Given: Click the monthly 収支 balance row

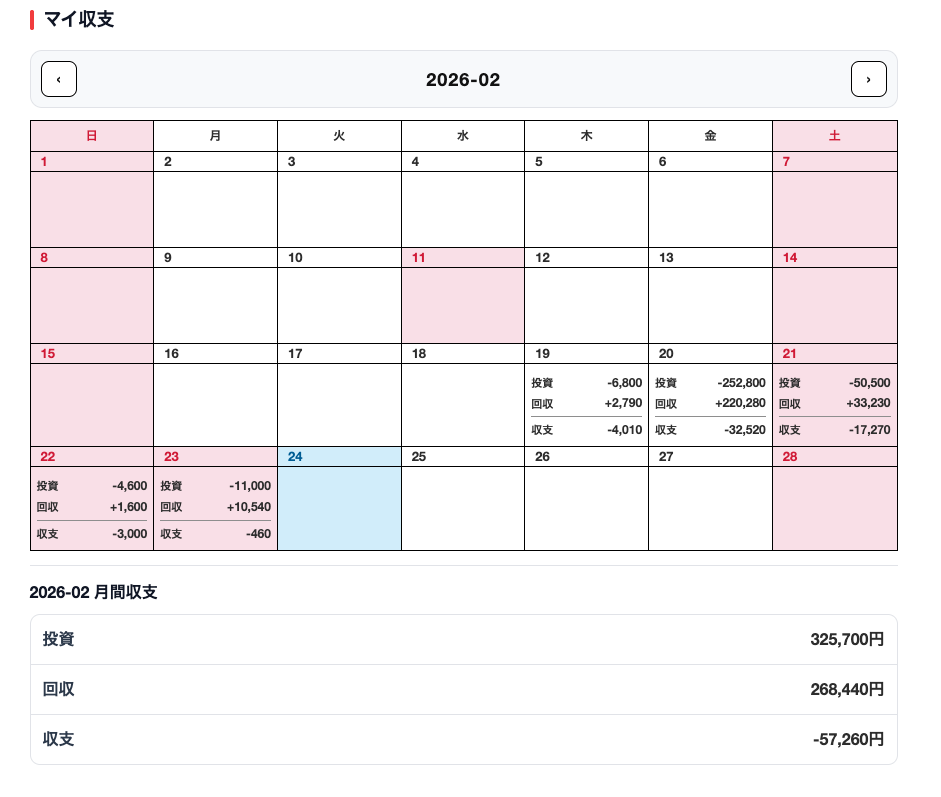Looking at the screenshot, I should pyautogui.click(x=463, y=740).
